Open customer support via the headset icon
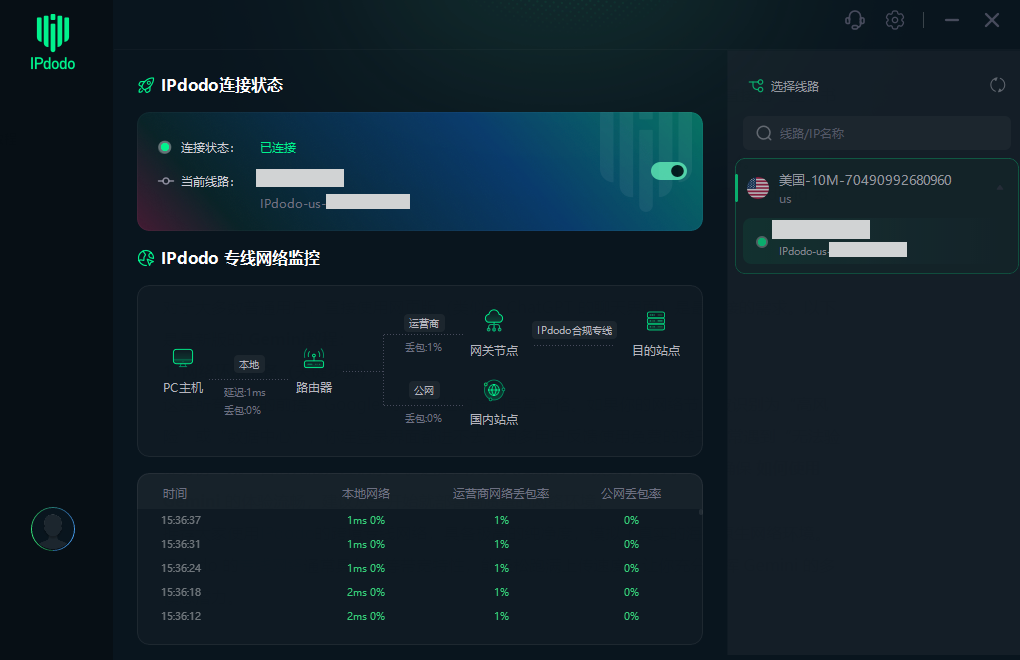 click(854, 20)
